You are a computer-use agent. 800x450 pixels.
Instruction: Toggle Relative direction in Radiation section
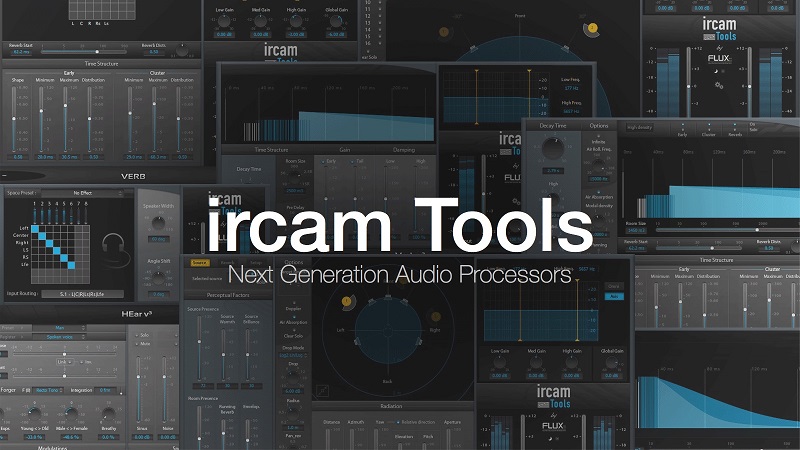pos(416,422)
